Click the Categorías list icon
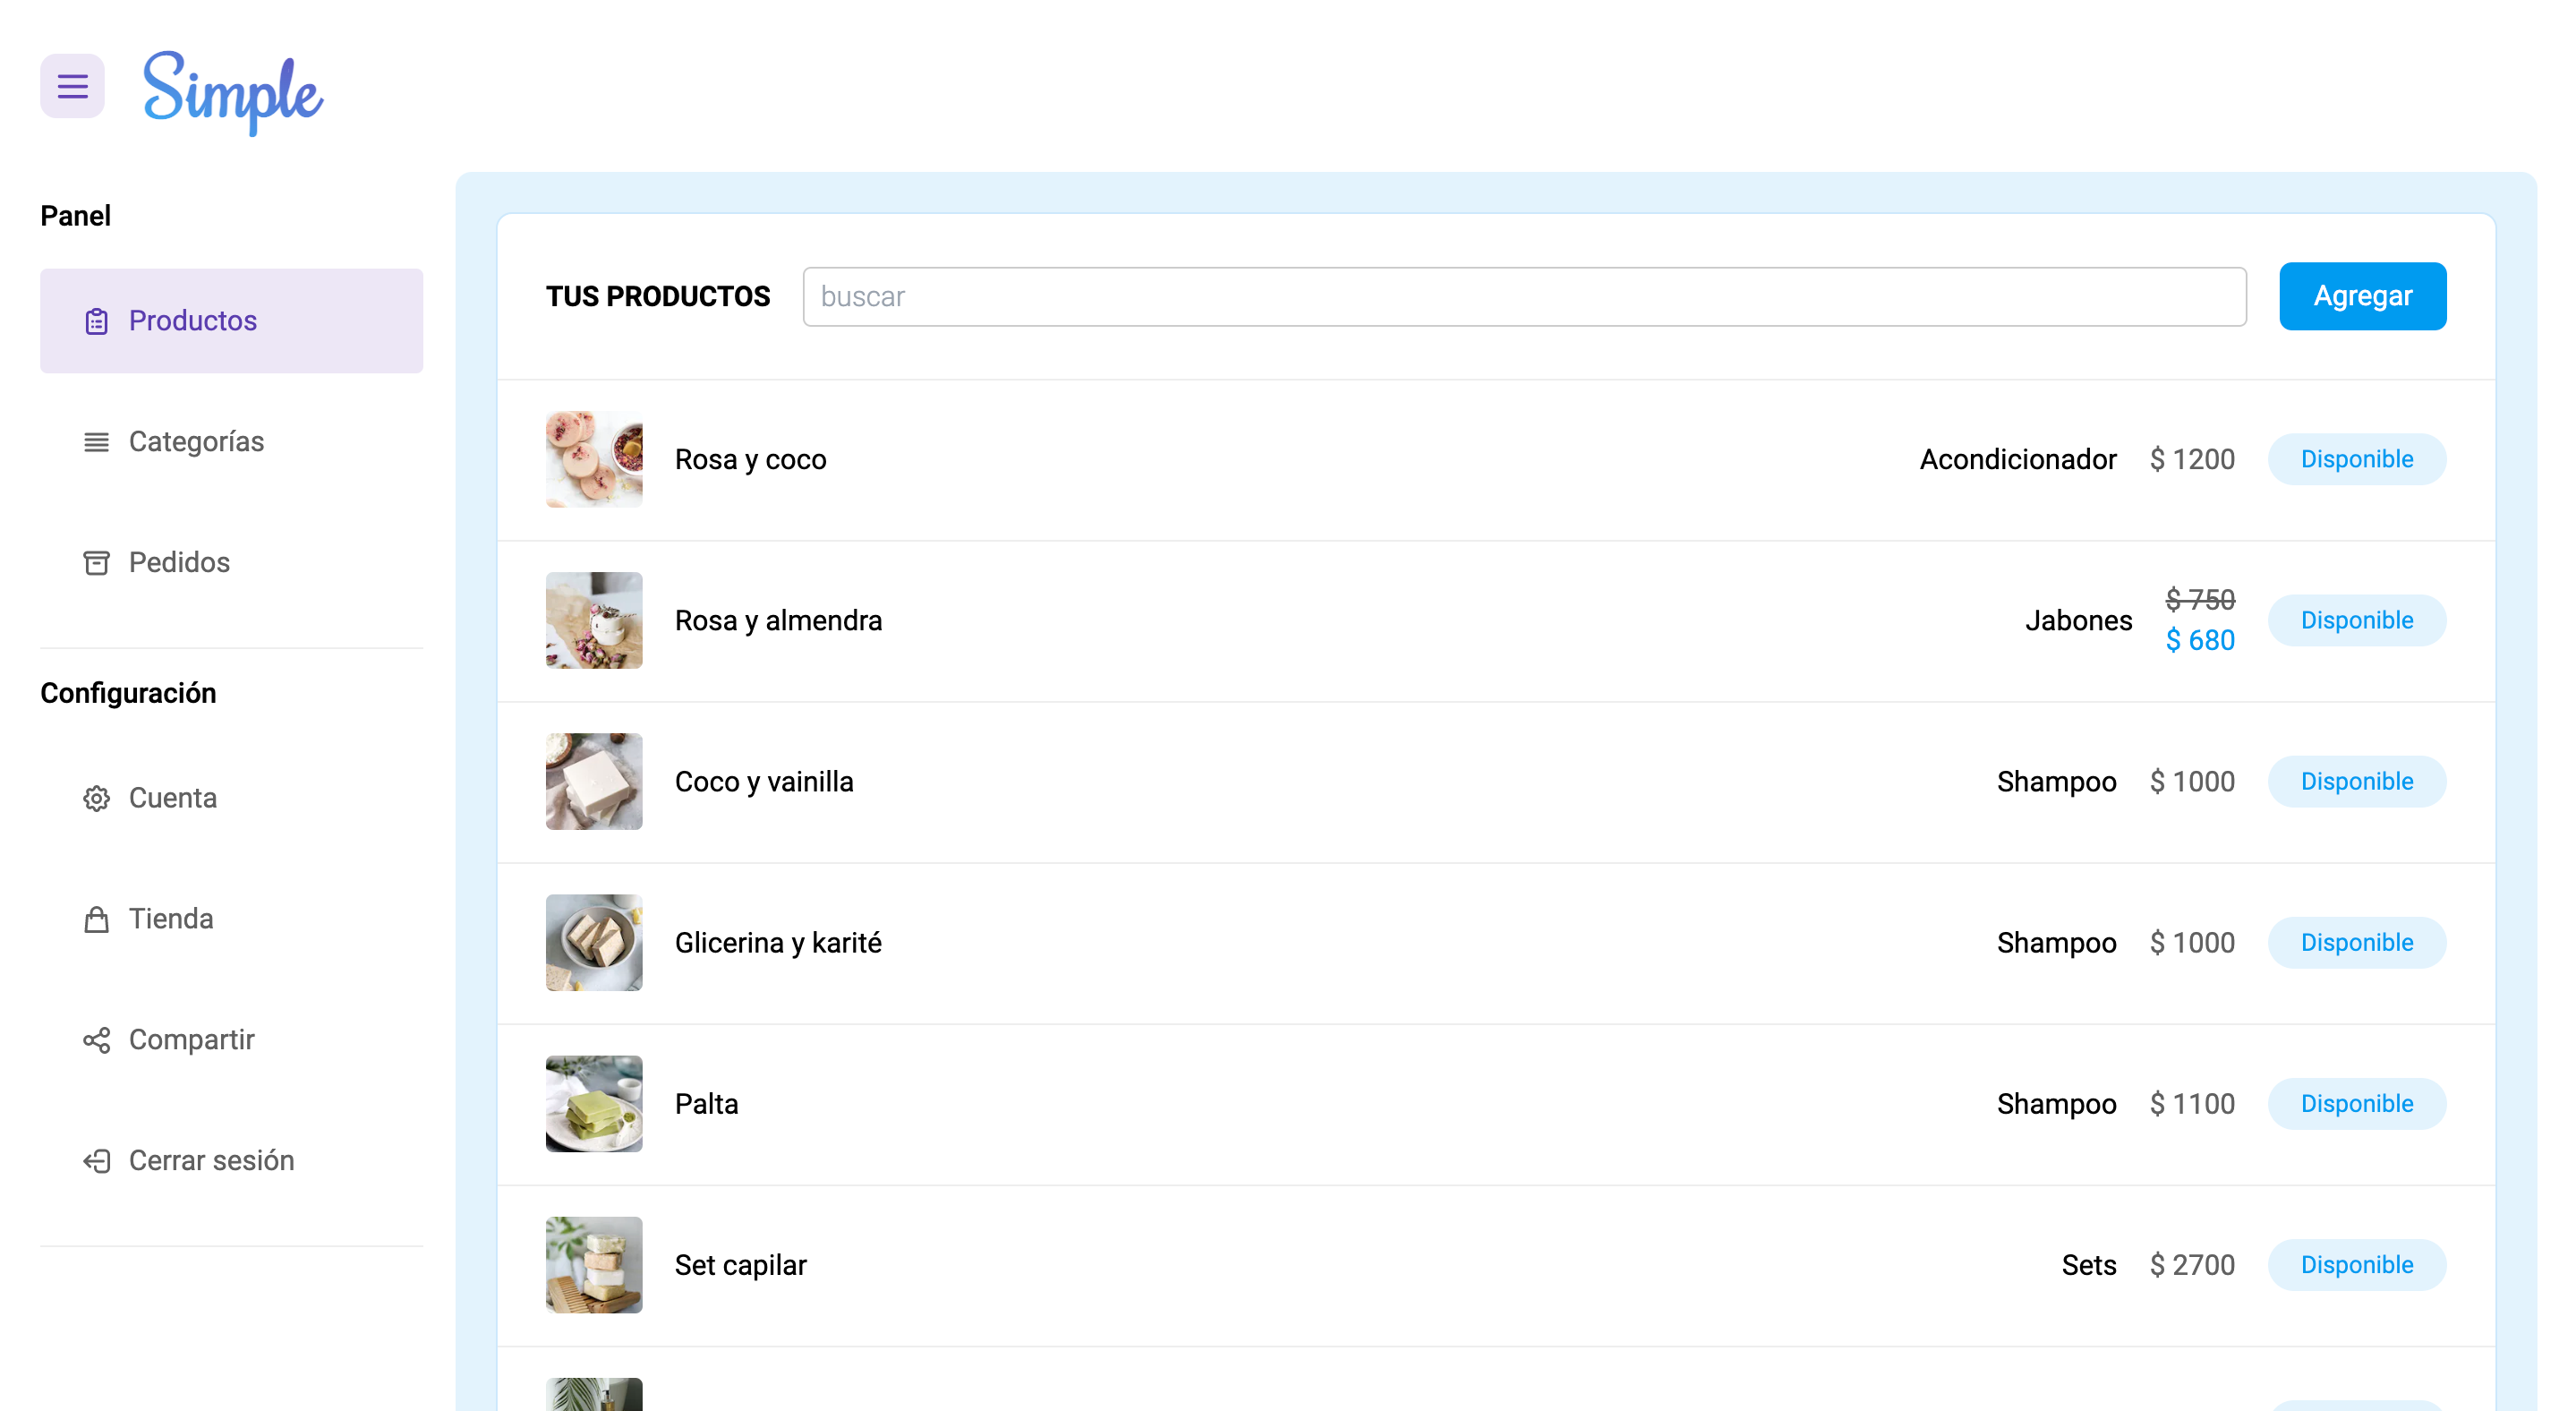Viewport: 2576px width, 1411px height. click(x=96, y=442)
